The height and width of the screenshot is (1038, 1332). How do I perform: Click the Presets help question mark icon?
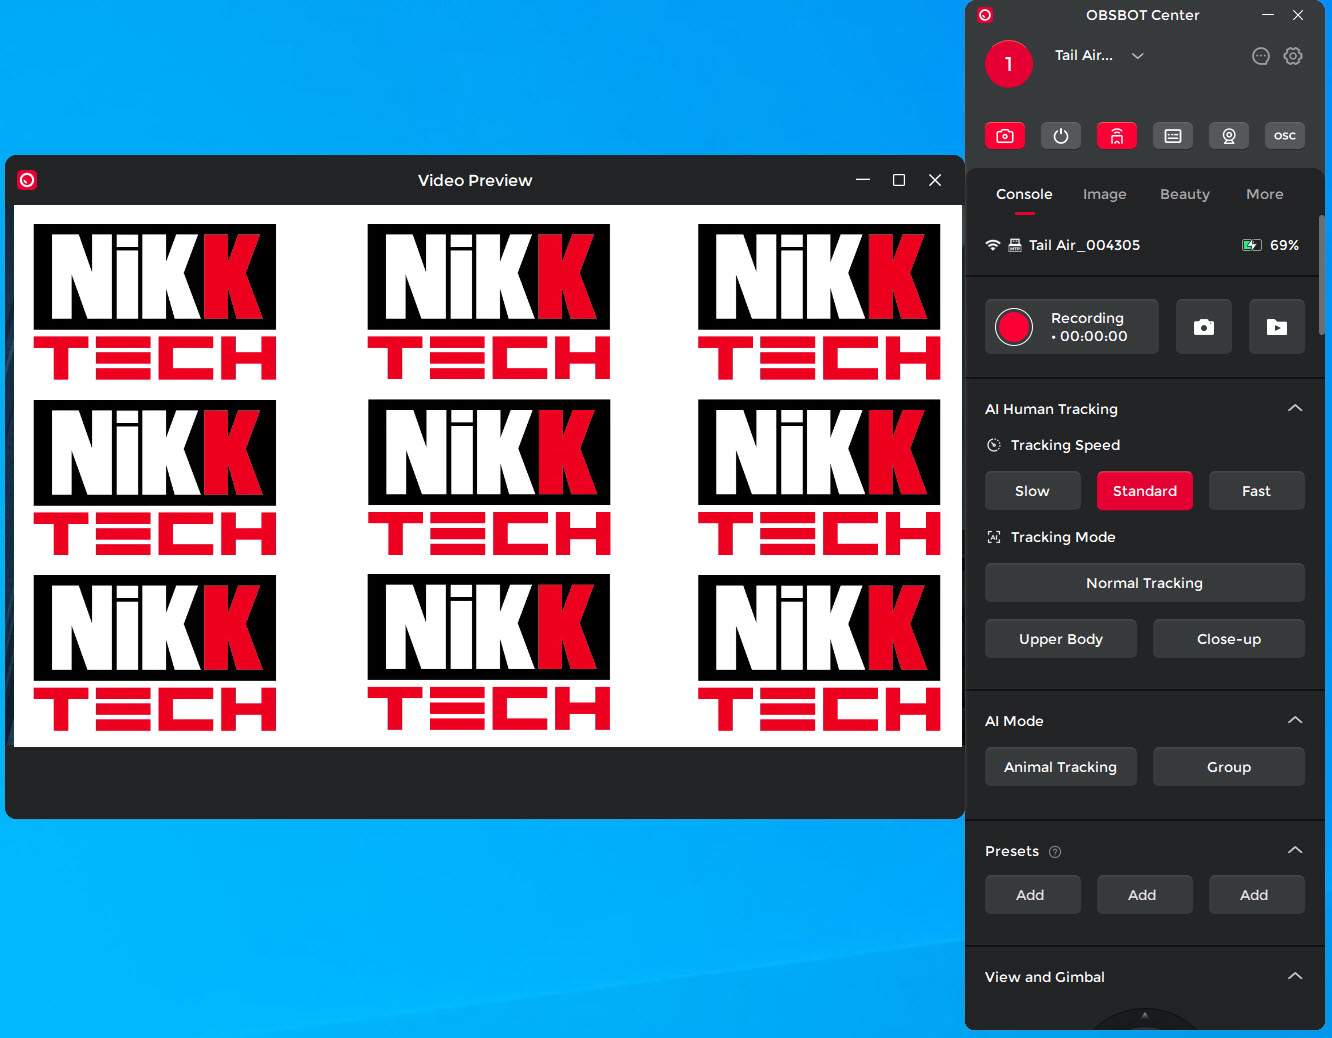coord(1055,852)
